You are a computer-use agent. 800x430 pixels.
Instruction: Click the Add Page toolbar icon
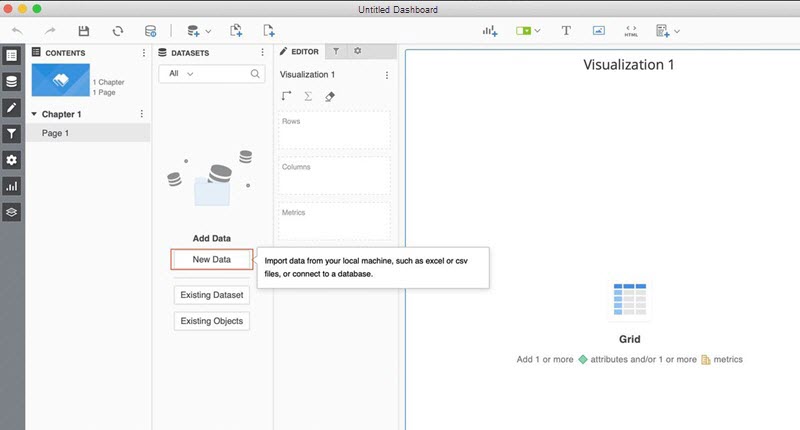tap(268, 31)
